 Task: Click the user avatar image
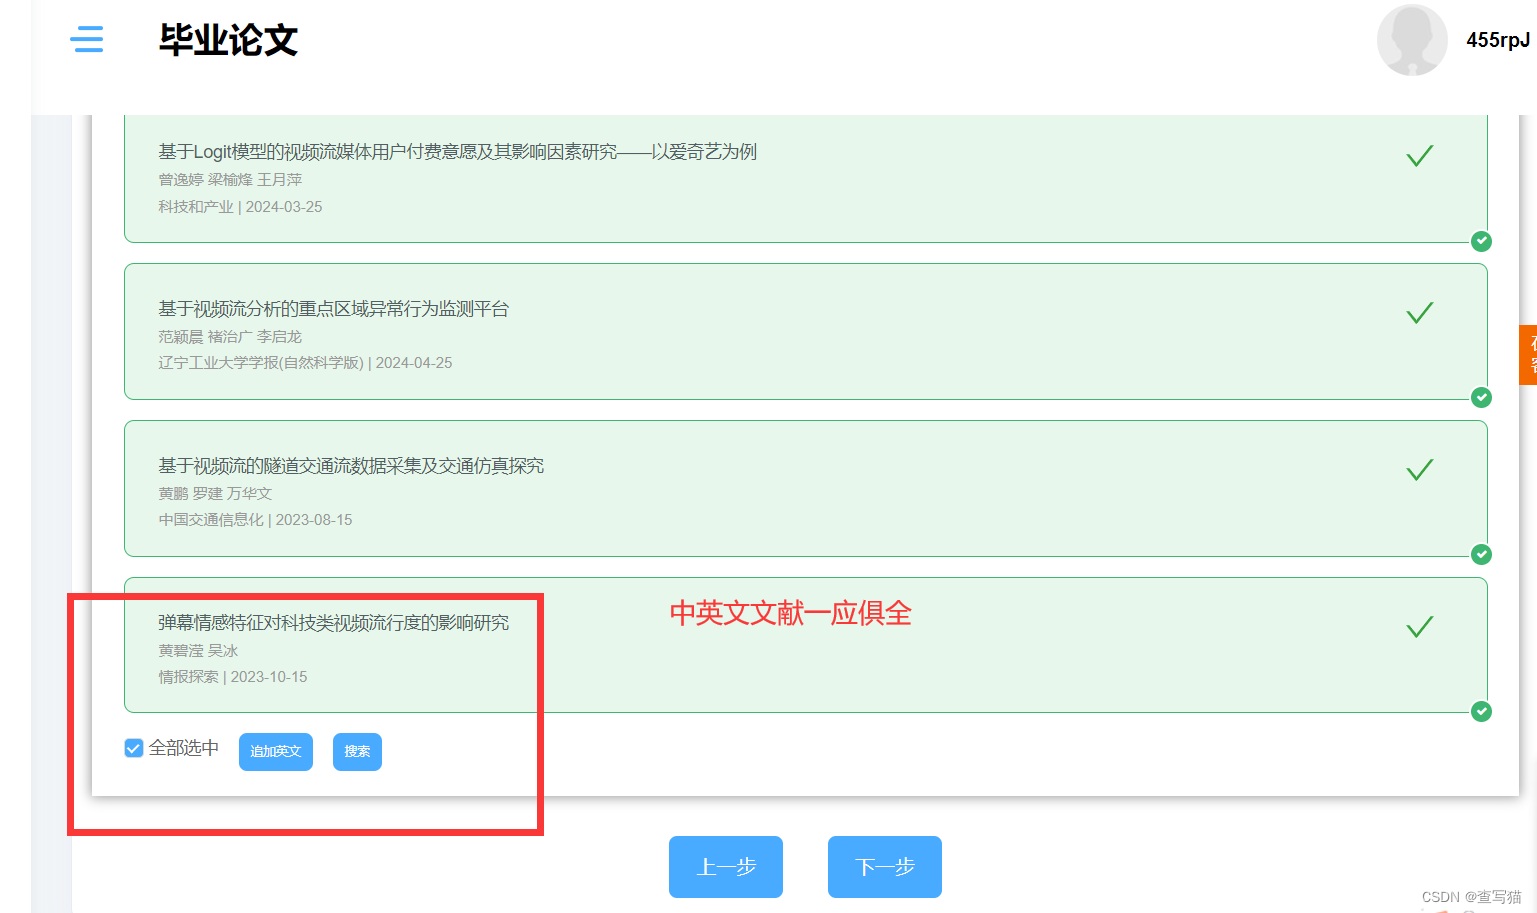(1412, 40)
